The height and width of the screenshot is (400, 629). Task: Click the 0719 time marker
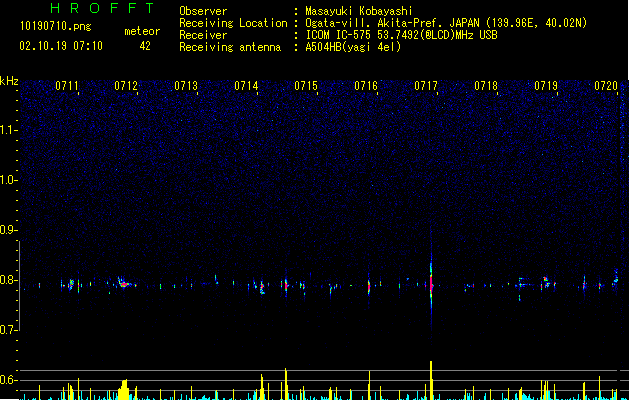click(x=546, y=86)
